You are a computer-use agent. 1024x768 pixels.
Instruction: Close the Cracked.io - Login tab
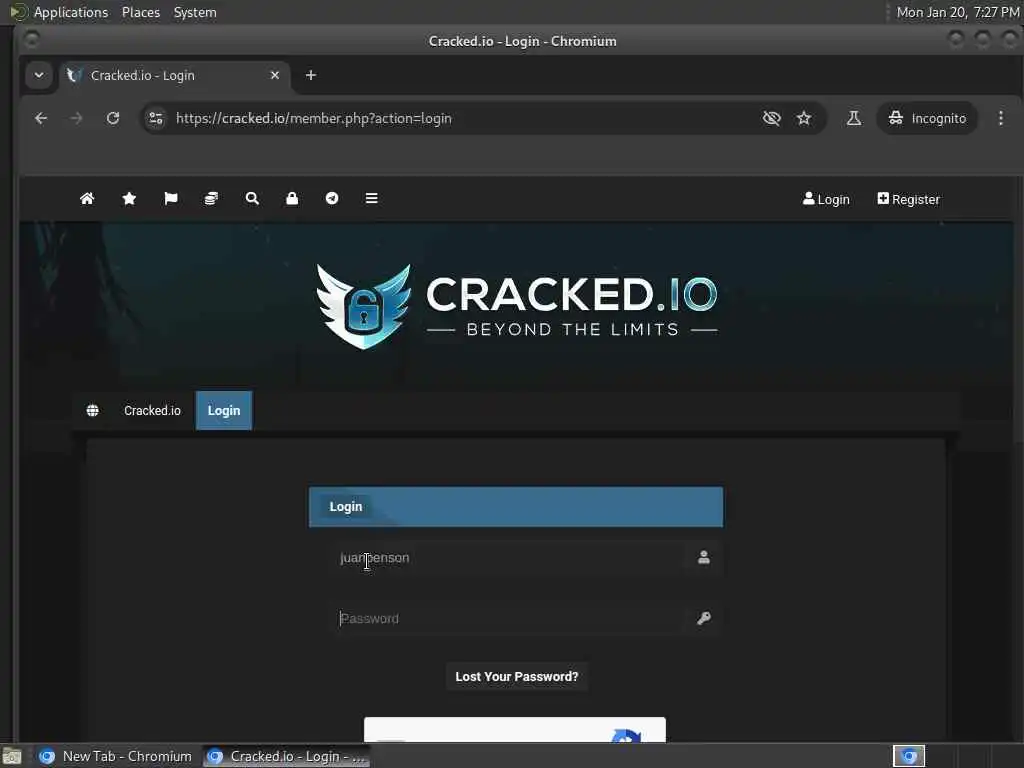275,75
